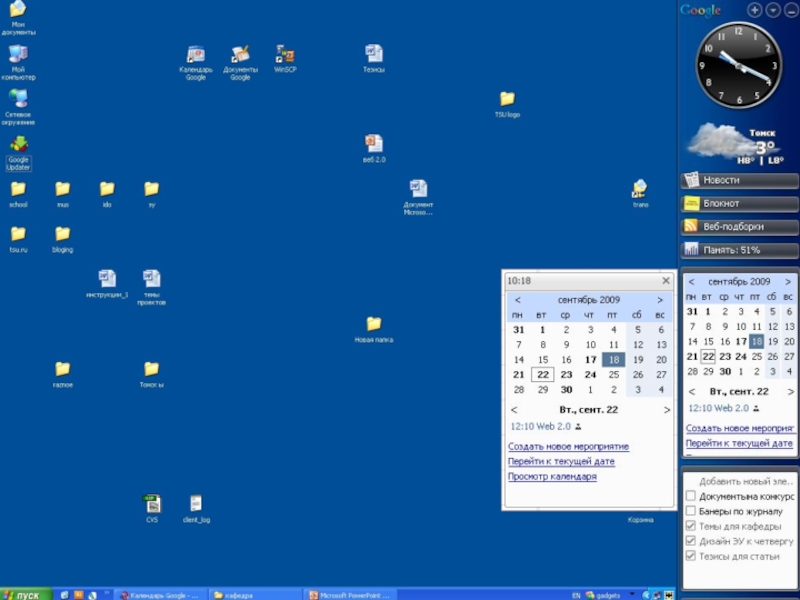Select date 24 in popup calendar
This screenshot has width=800, height=600.
(590, 374)
